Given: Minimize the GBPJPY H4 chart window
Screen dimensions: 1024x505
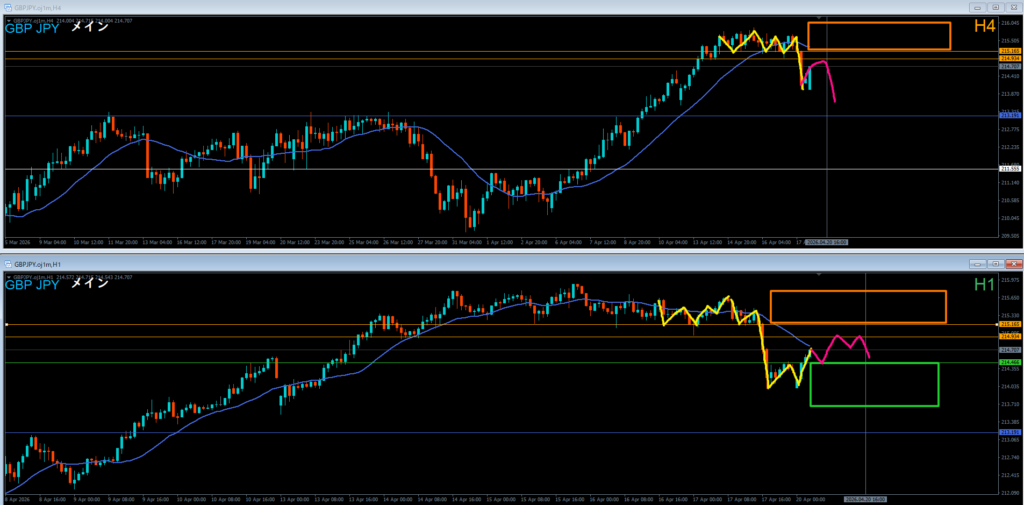Looking at the screenshot, I should tap(978, 7).
